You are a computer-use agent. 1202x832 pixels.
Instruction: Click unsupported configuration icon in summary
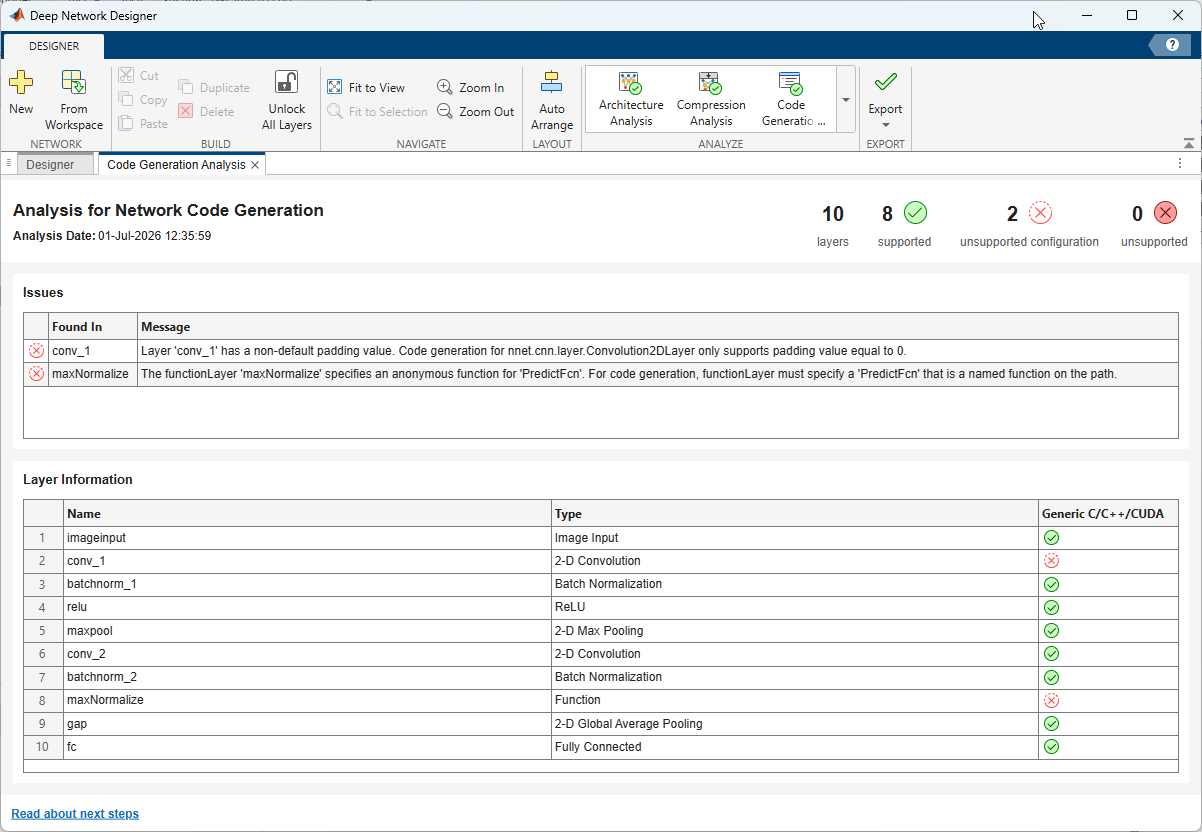1041,212
